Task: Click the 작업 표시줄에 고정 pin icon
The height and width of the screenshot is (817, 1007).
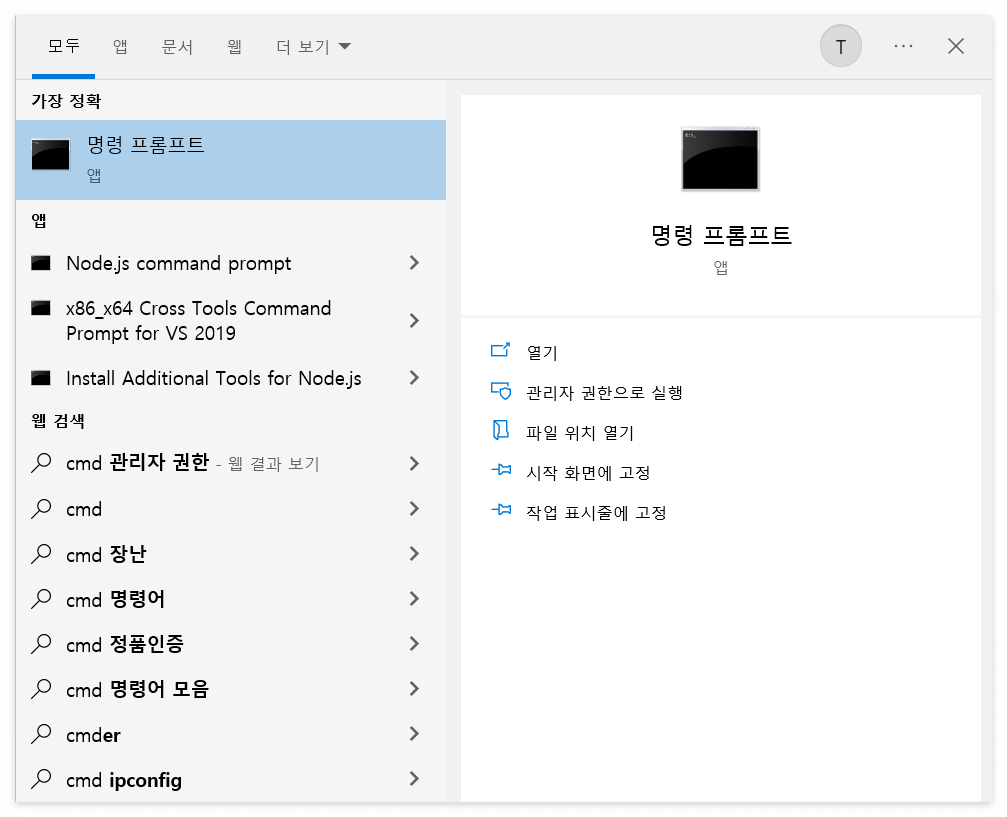Action: (501, 510)
